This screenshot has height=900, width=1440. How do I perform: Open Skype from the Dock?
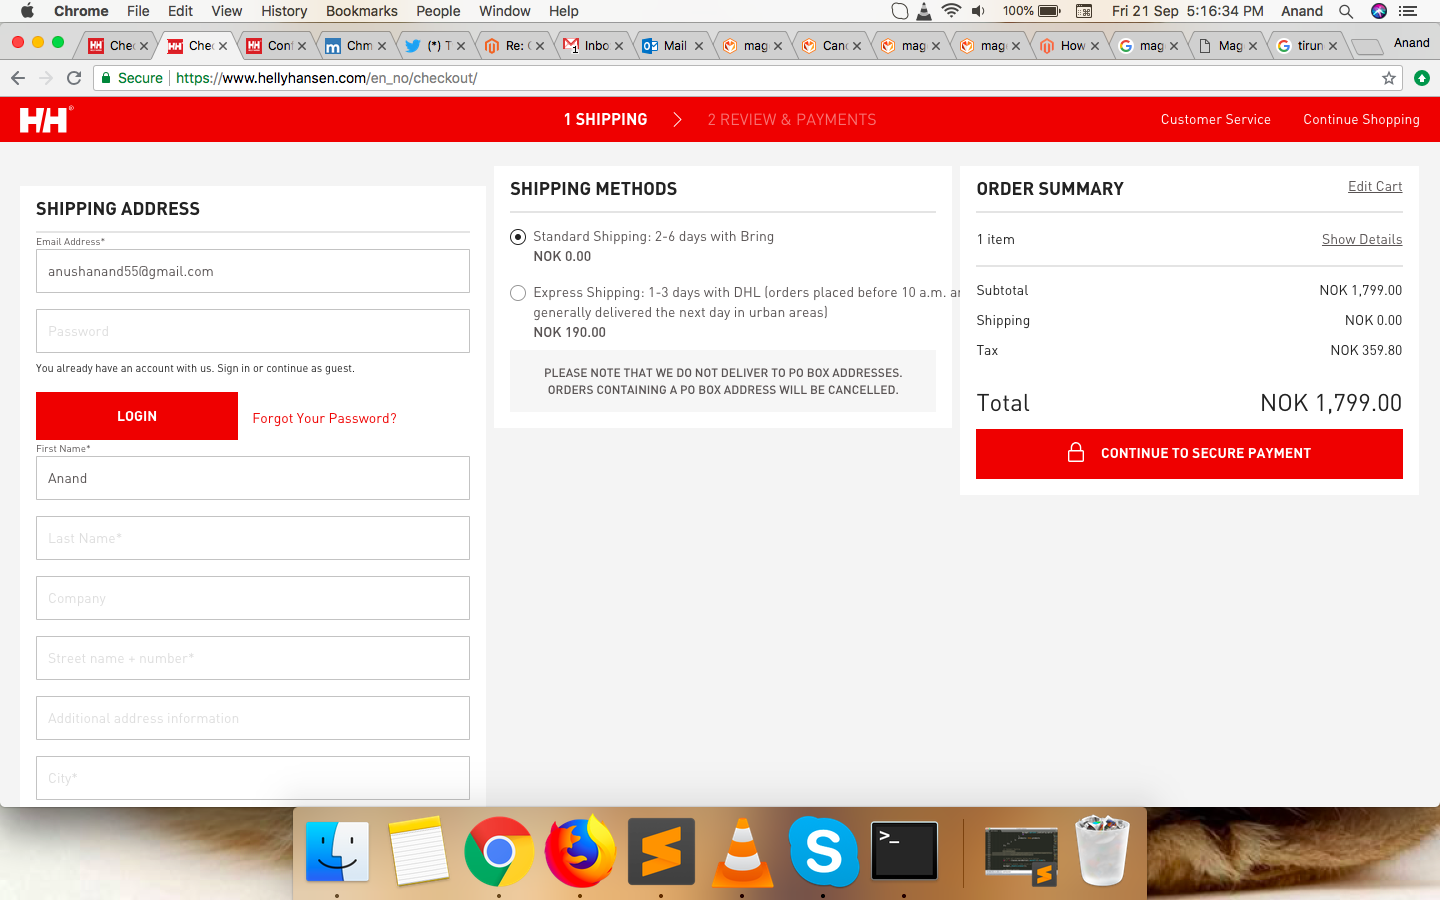pos(822,851)
